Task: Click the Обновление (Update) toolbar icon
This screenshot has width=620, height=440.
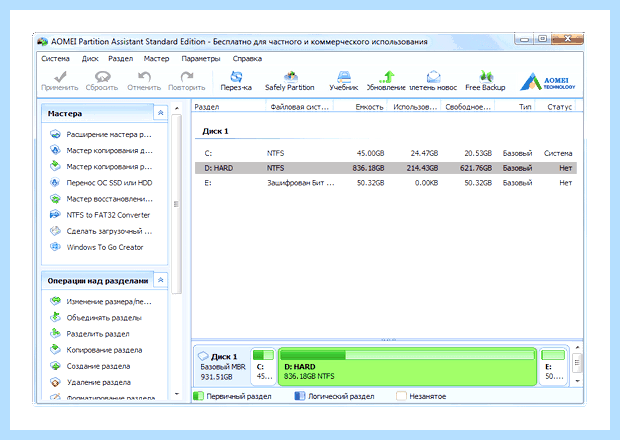Action: point(386,76)
